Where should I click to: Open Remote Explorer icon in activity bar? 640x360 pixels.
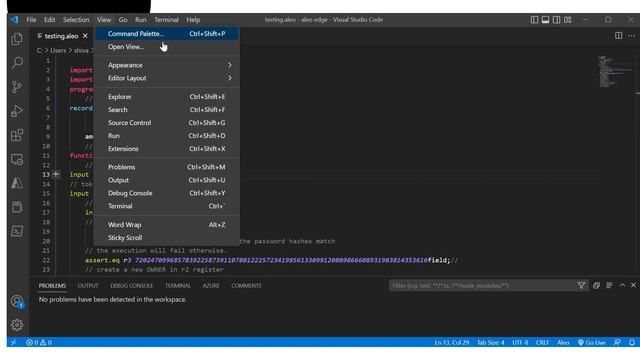17,159
